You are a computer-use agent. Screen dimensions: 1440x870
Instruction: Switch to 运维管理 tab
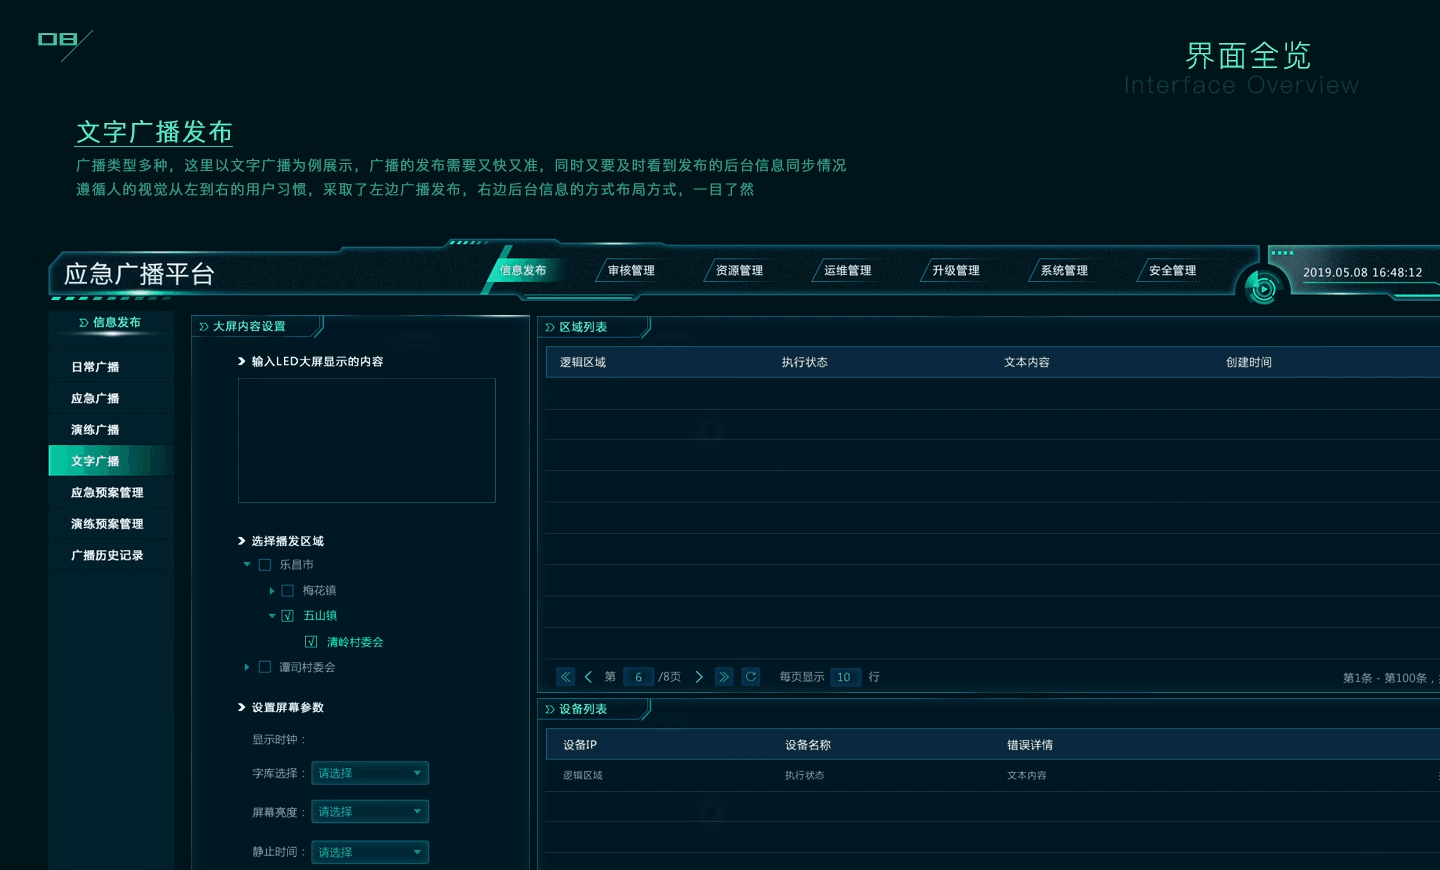tap(847, 271)
